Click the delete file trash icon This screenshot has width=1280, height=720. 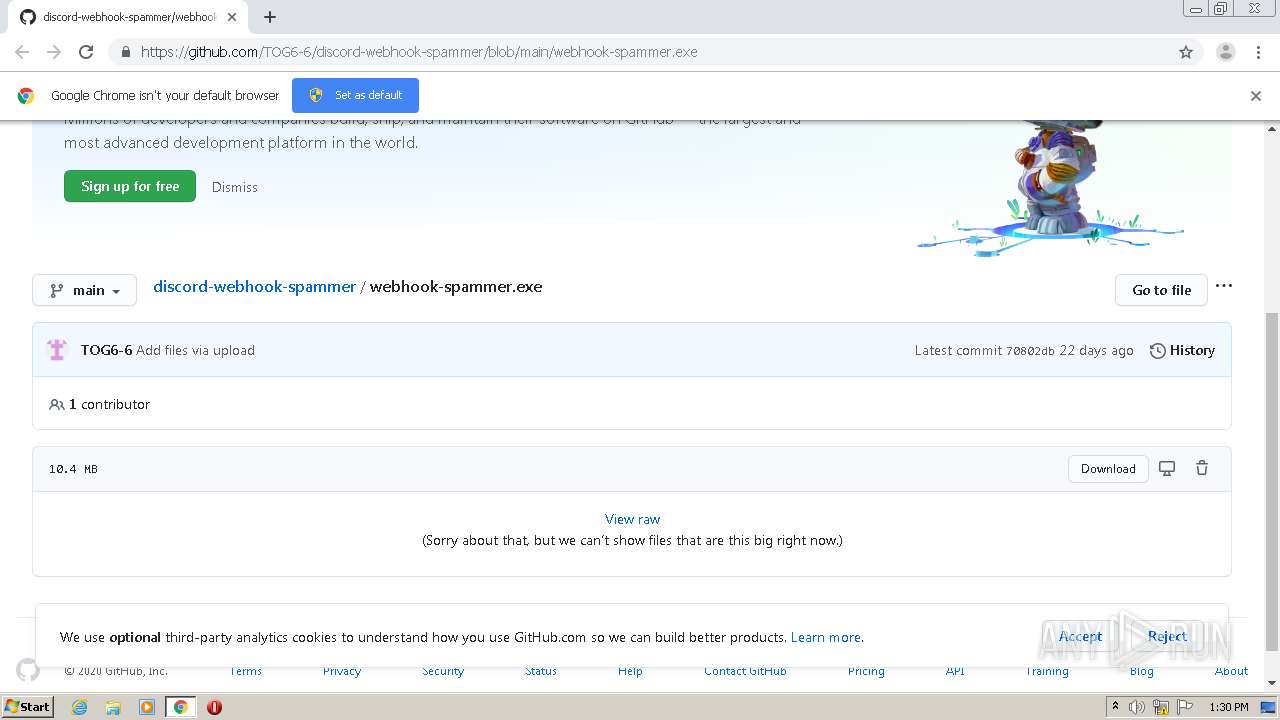1202,468
